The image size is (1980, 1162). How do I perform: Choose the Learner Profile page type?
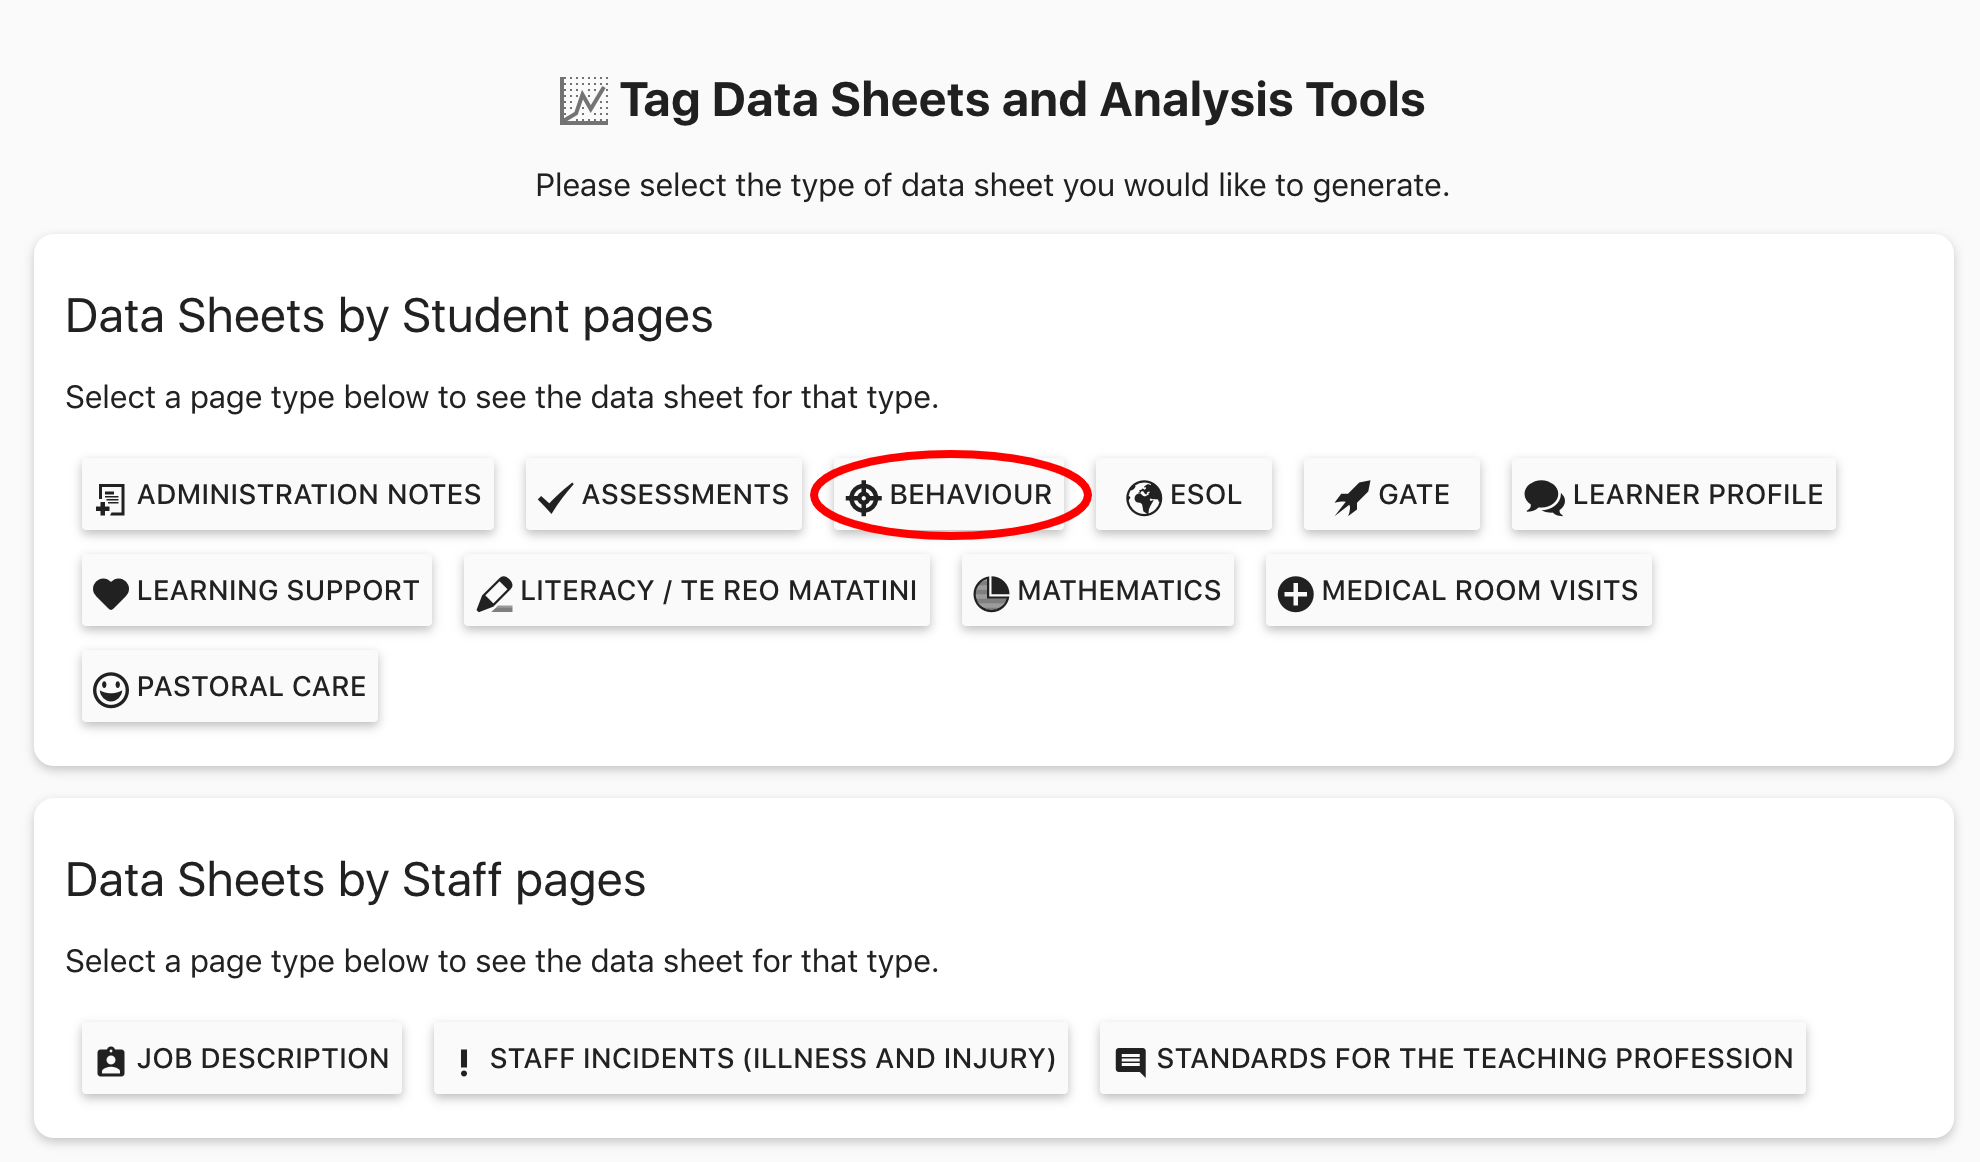click(x=1696, y=494)
